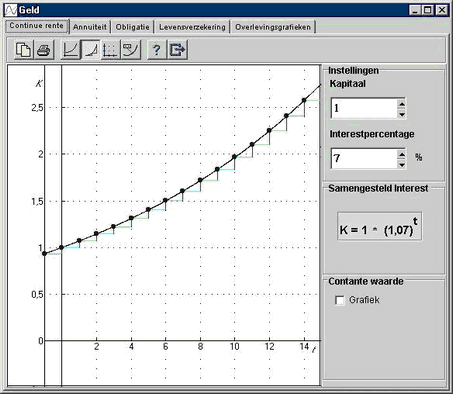
Task: Open the Annuiteit tab
Action: click(90, 27)
